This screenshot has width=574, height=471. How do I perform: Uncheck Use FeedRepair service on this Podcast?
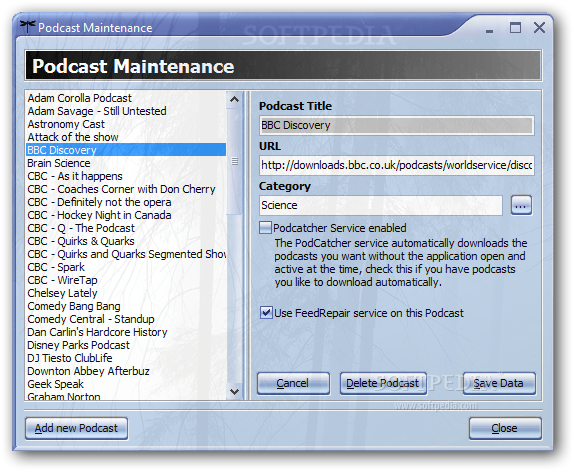tap(266, 313)
